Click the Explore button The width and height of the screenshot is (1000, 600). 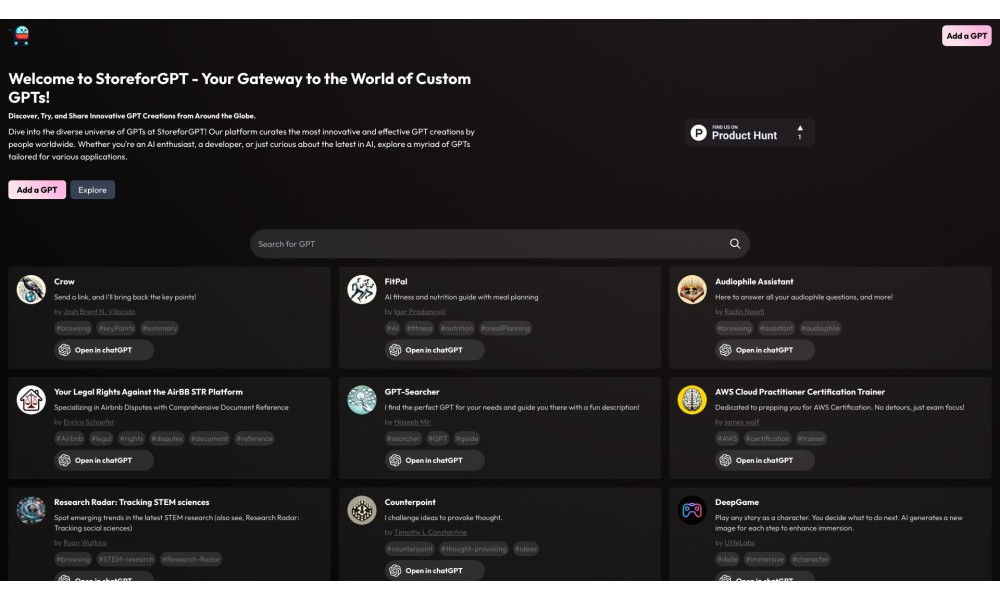pyautogui.click(x=92, y=190)
